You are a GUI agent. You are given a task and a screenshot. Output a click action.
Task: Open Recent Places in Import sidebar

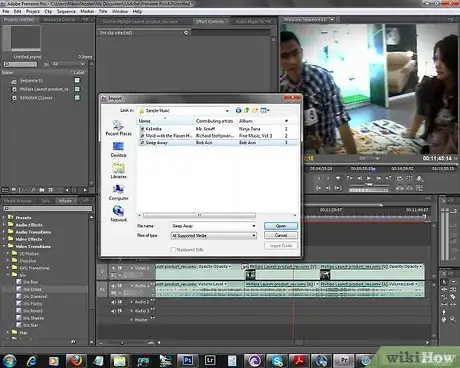tap(118, 128)
